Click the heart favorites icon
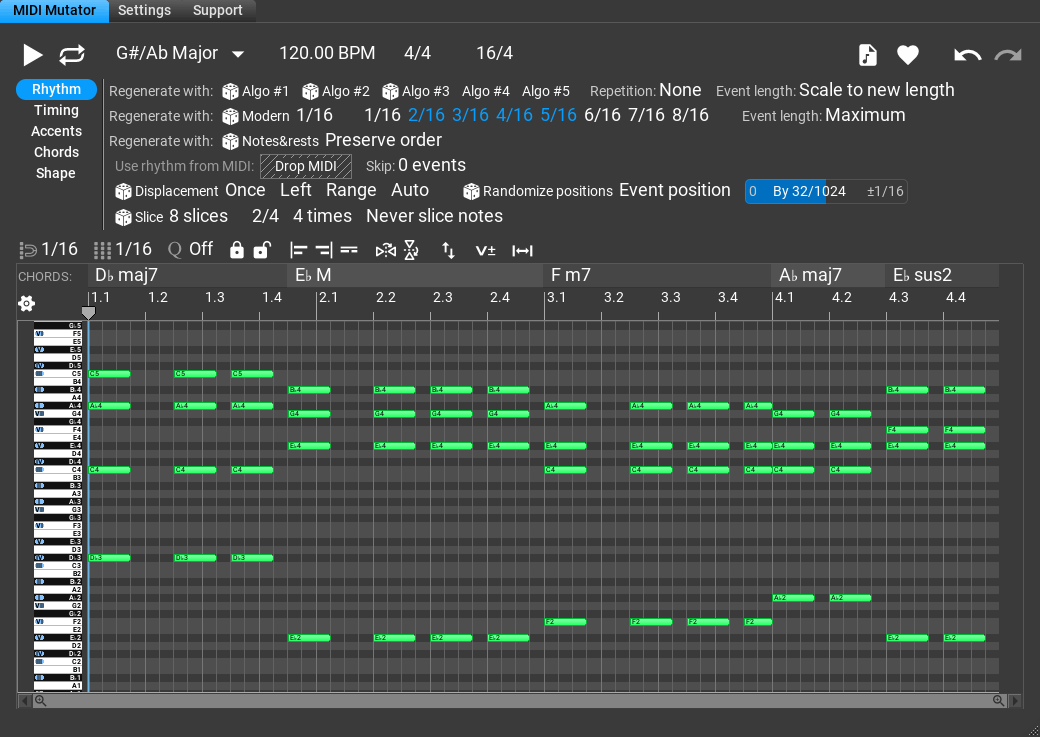1040x737 pixels. [907, 55]
